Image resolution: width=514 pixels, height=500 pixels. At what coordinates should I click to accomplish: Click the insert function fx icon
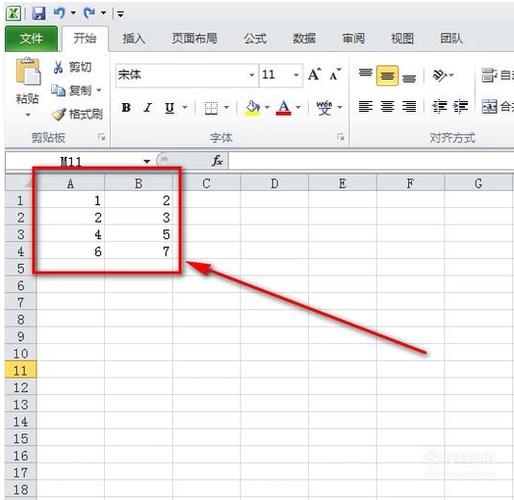coord(217,161)
